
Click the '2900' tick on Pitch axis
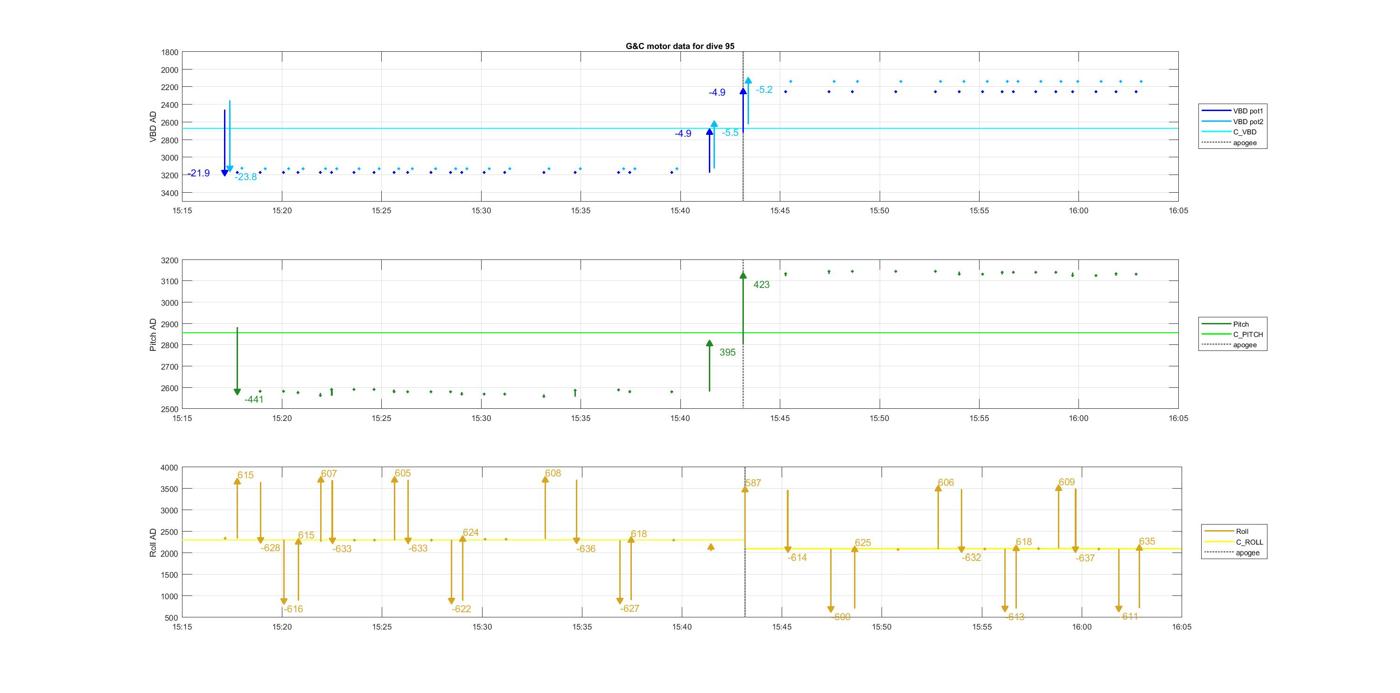[170, 325]
